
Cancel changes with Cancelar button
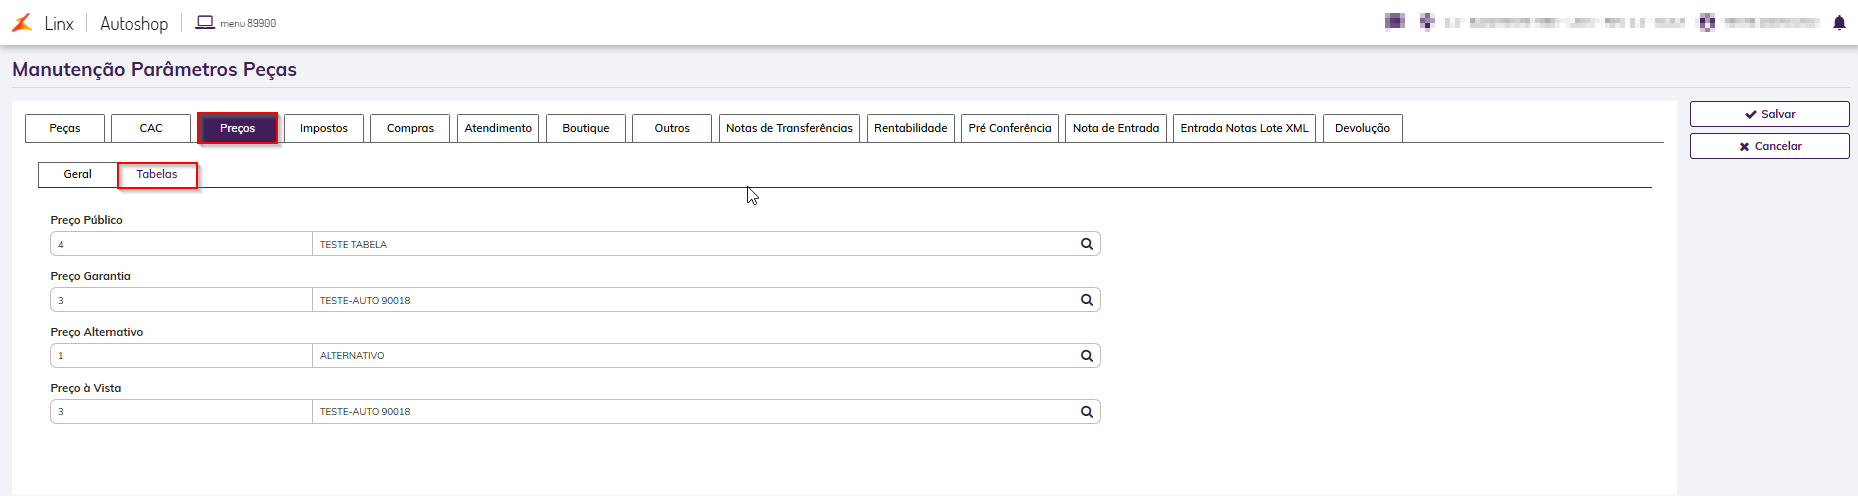pyautogui.click(x=1769, y=146)
